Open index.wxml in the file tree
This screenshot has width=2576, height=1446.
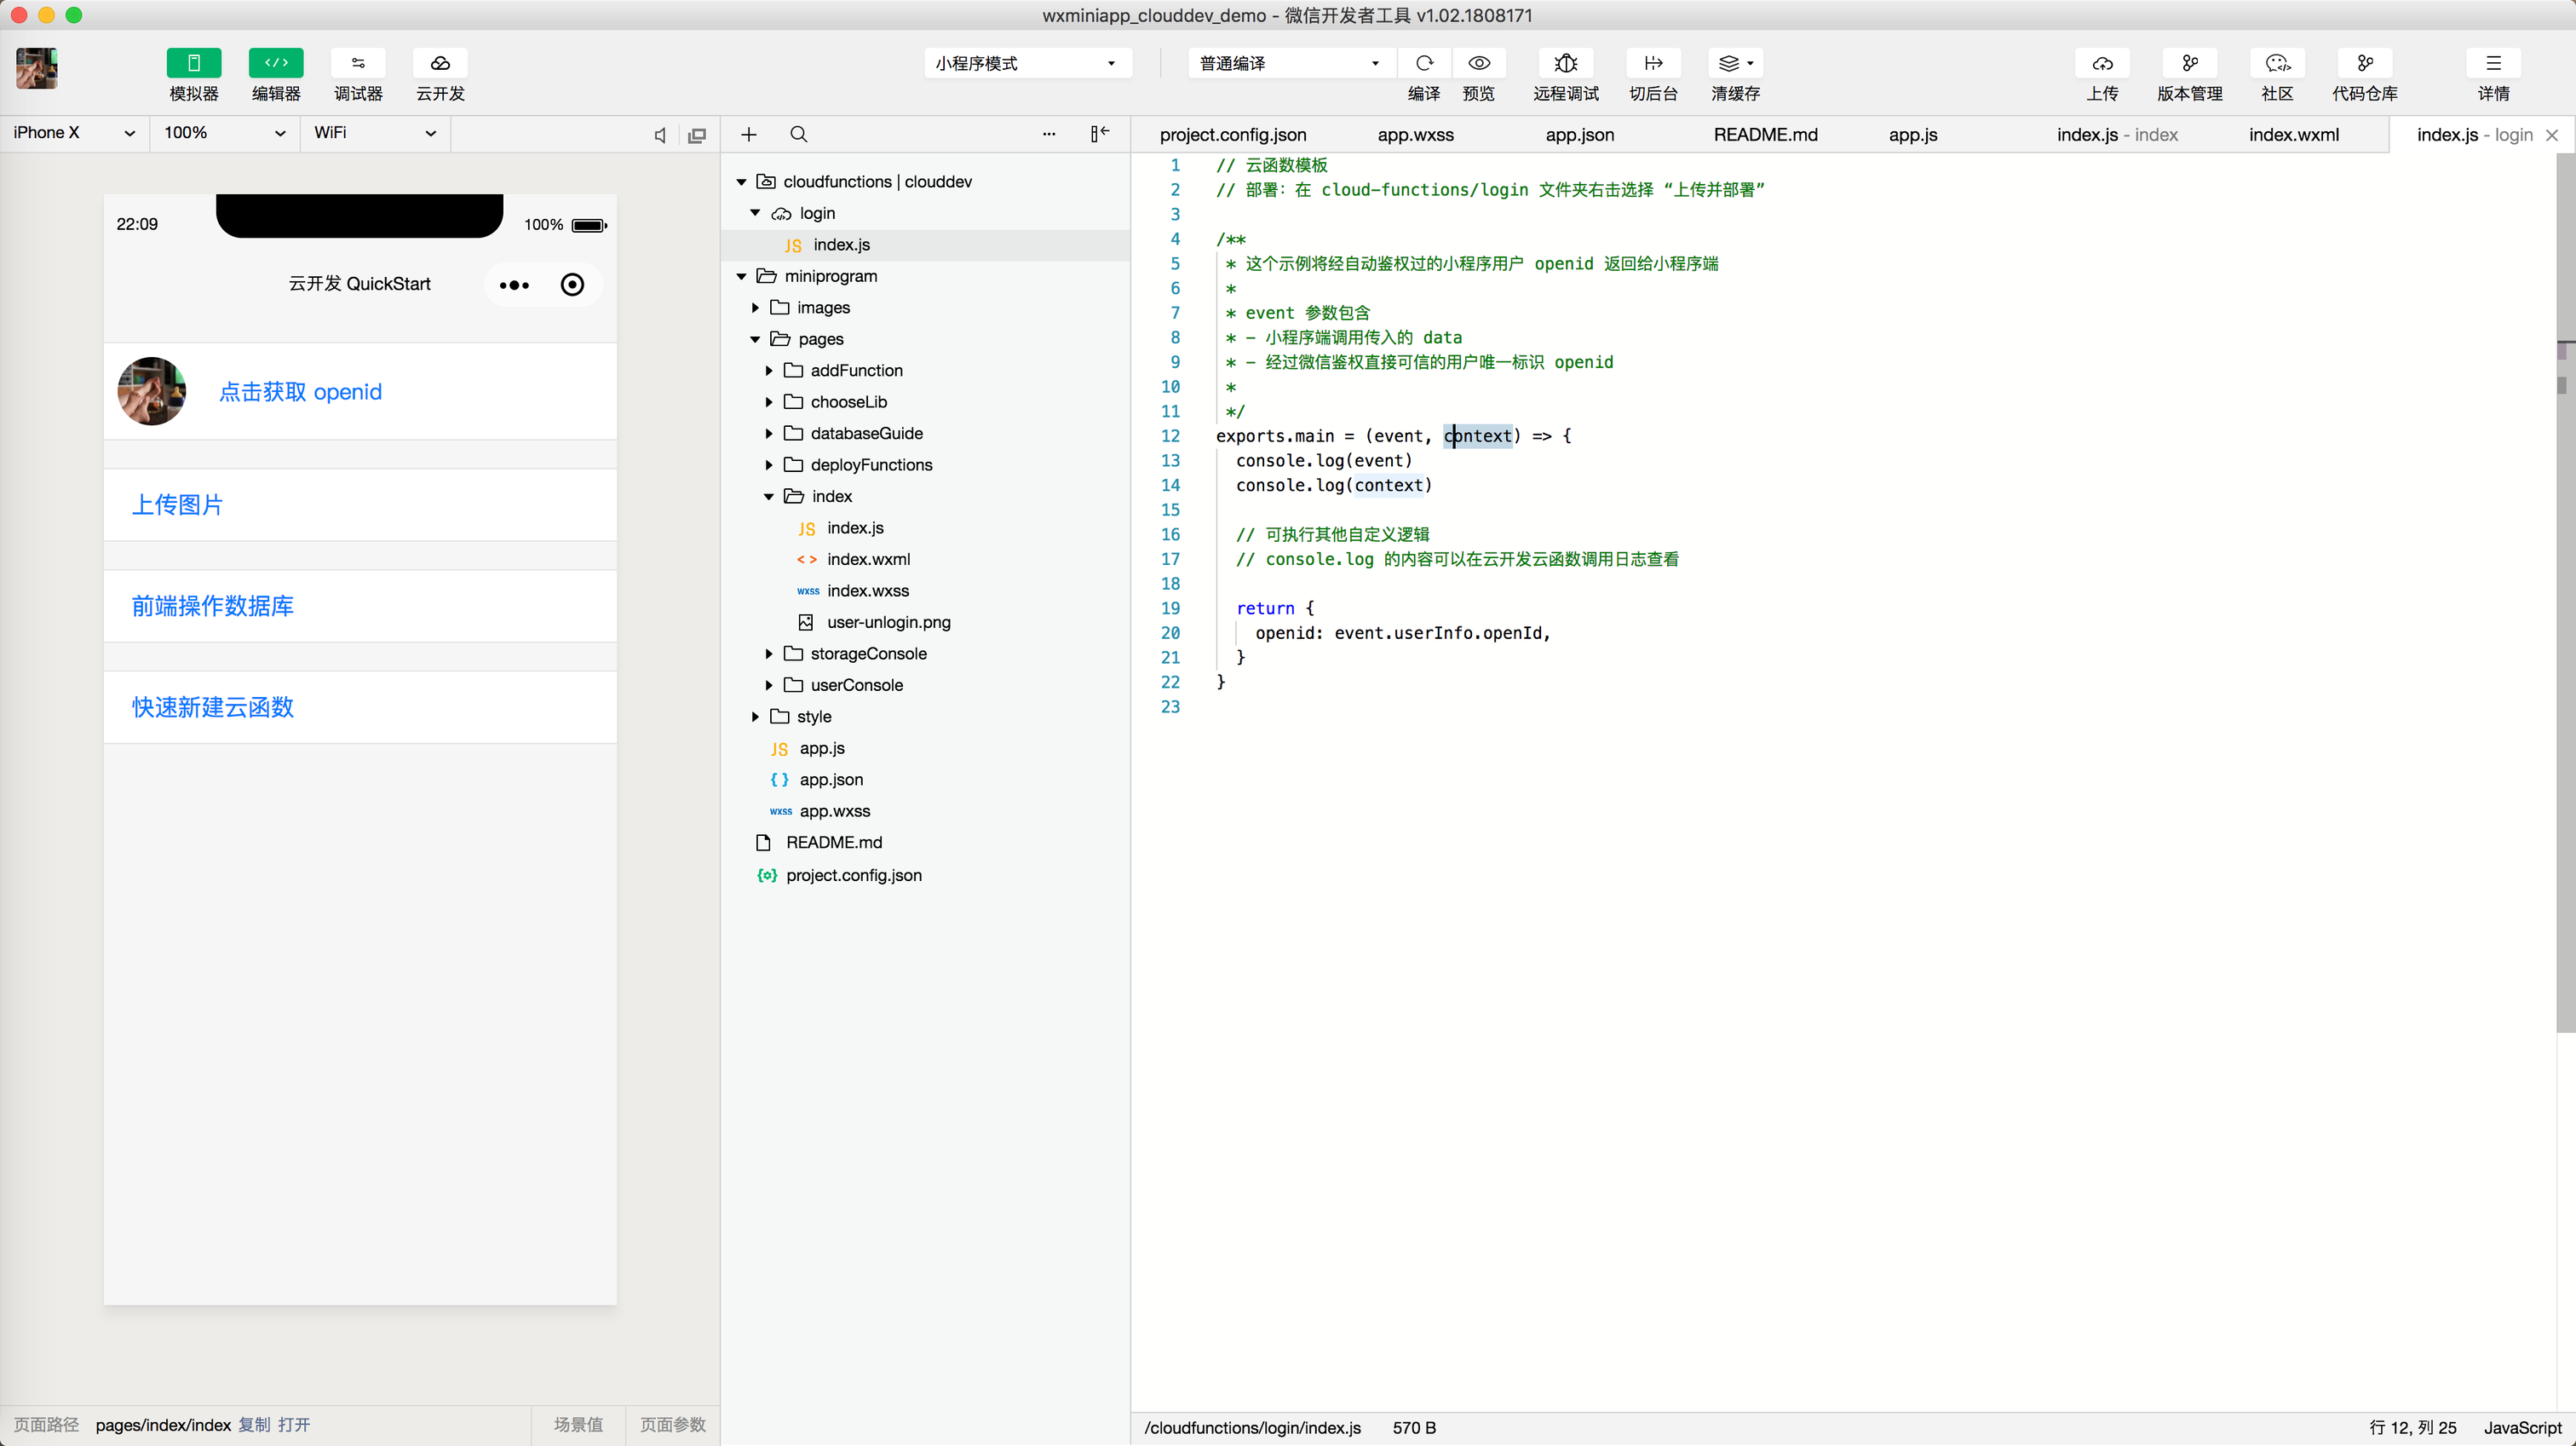pos(868,559)
